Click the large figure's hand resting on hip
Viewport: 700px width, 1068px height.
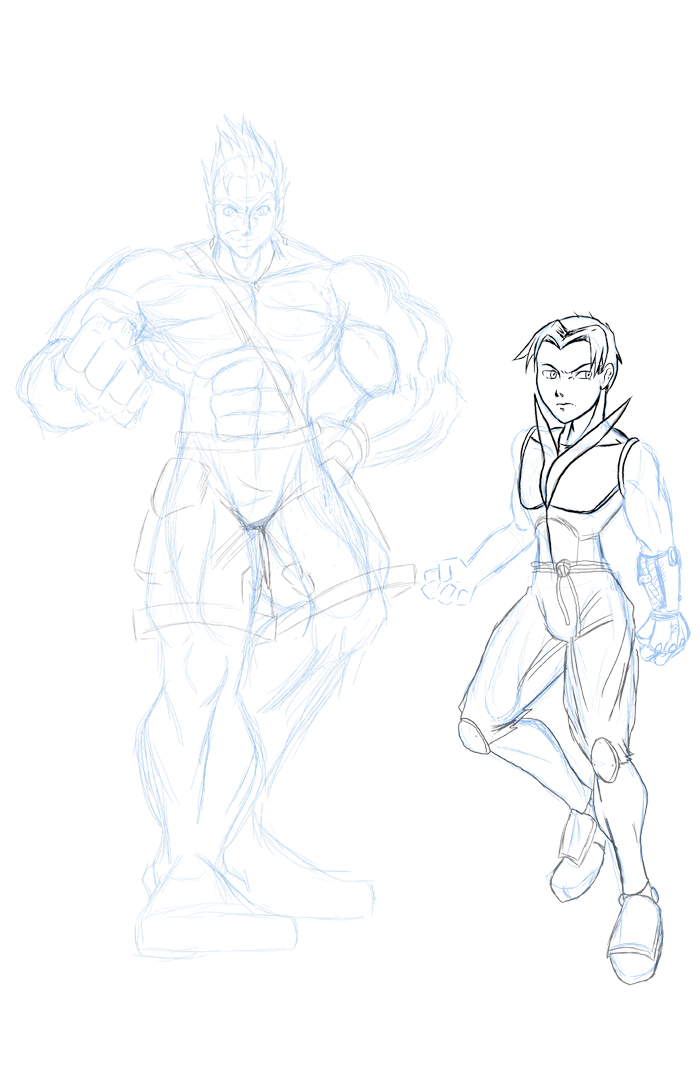click(345, 445)
